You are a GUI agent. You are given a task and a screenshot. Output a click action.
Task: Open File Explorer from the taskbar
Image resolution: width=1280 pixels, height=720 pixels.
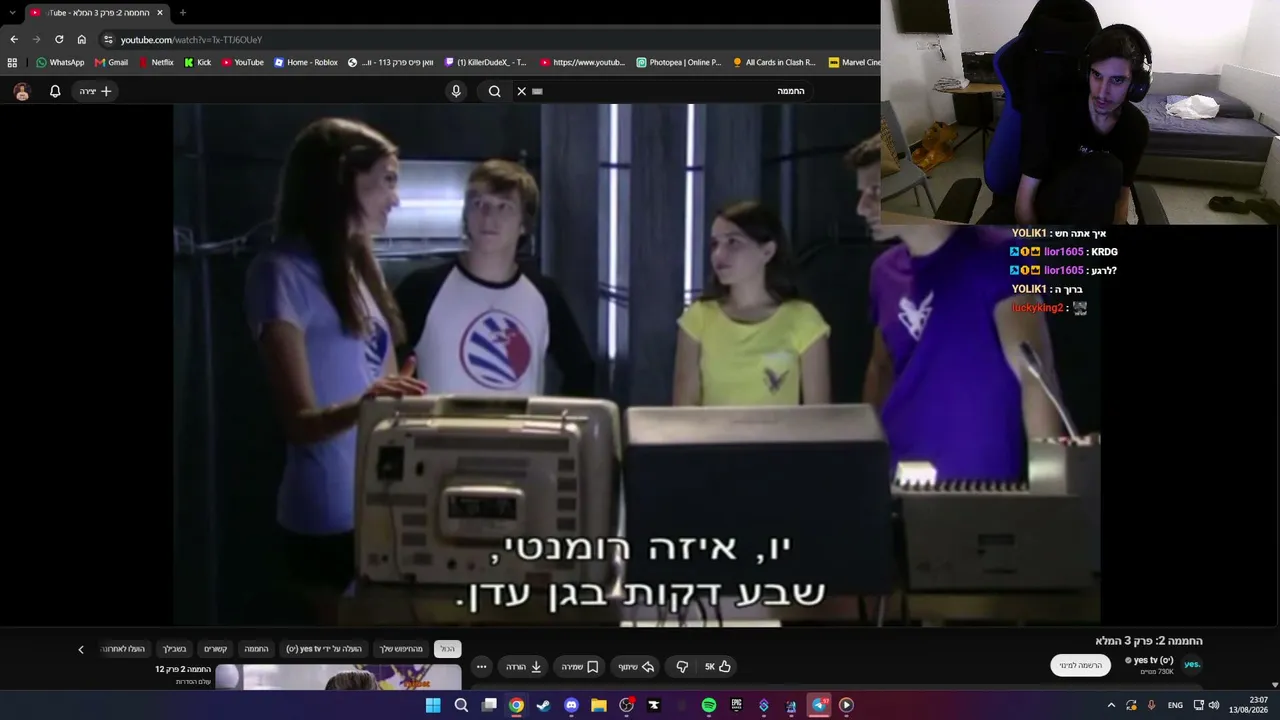[x=598, y=705]
